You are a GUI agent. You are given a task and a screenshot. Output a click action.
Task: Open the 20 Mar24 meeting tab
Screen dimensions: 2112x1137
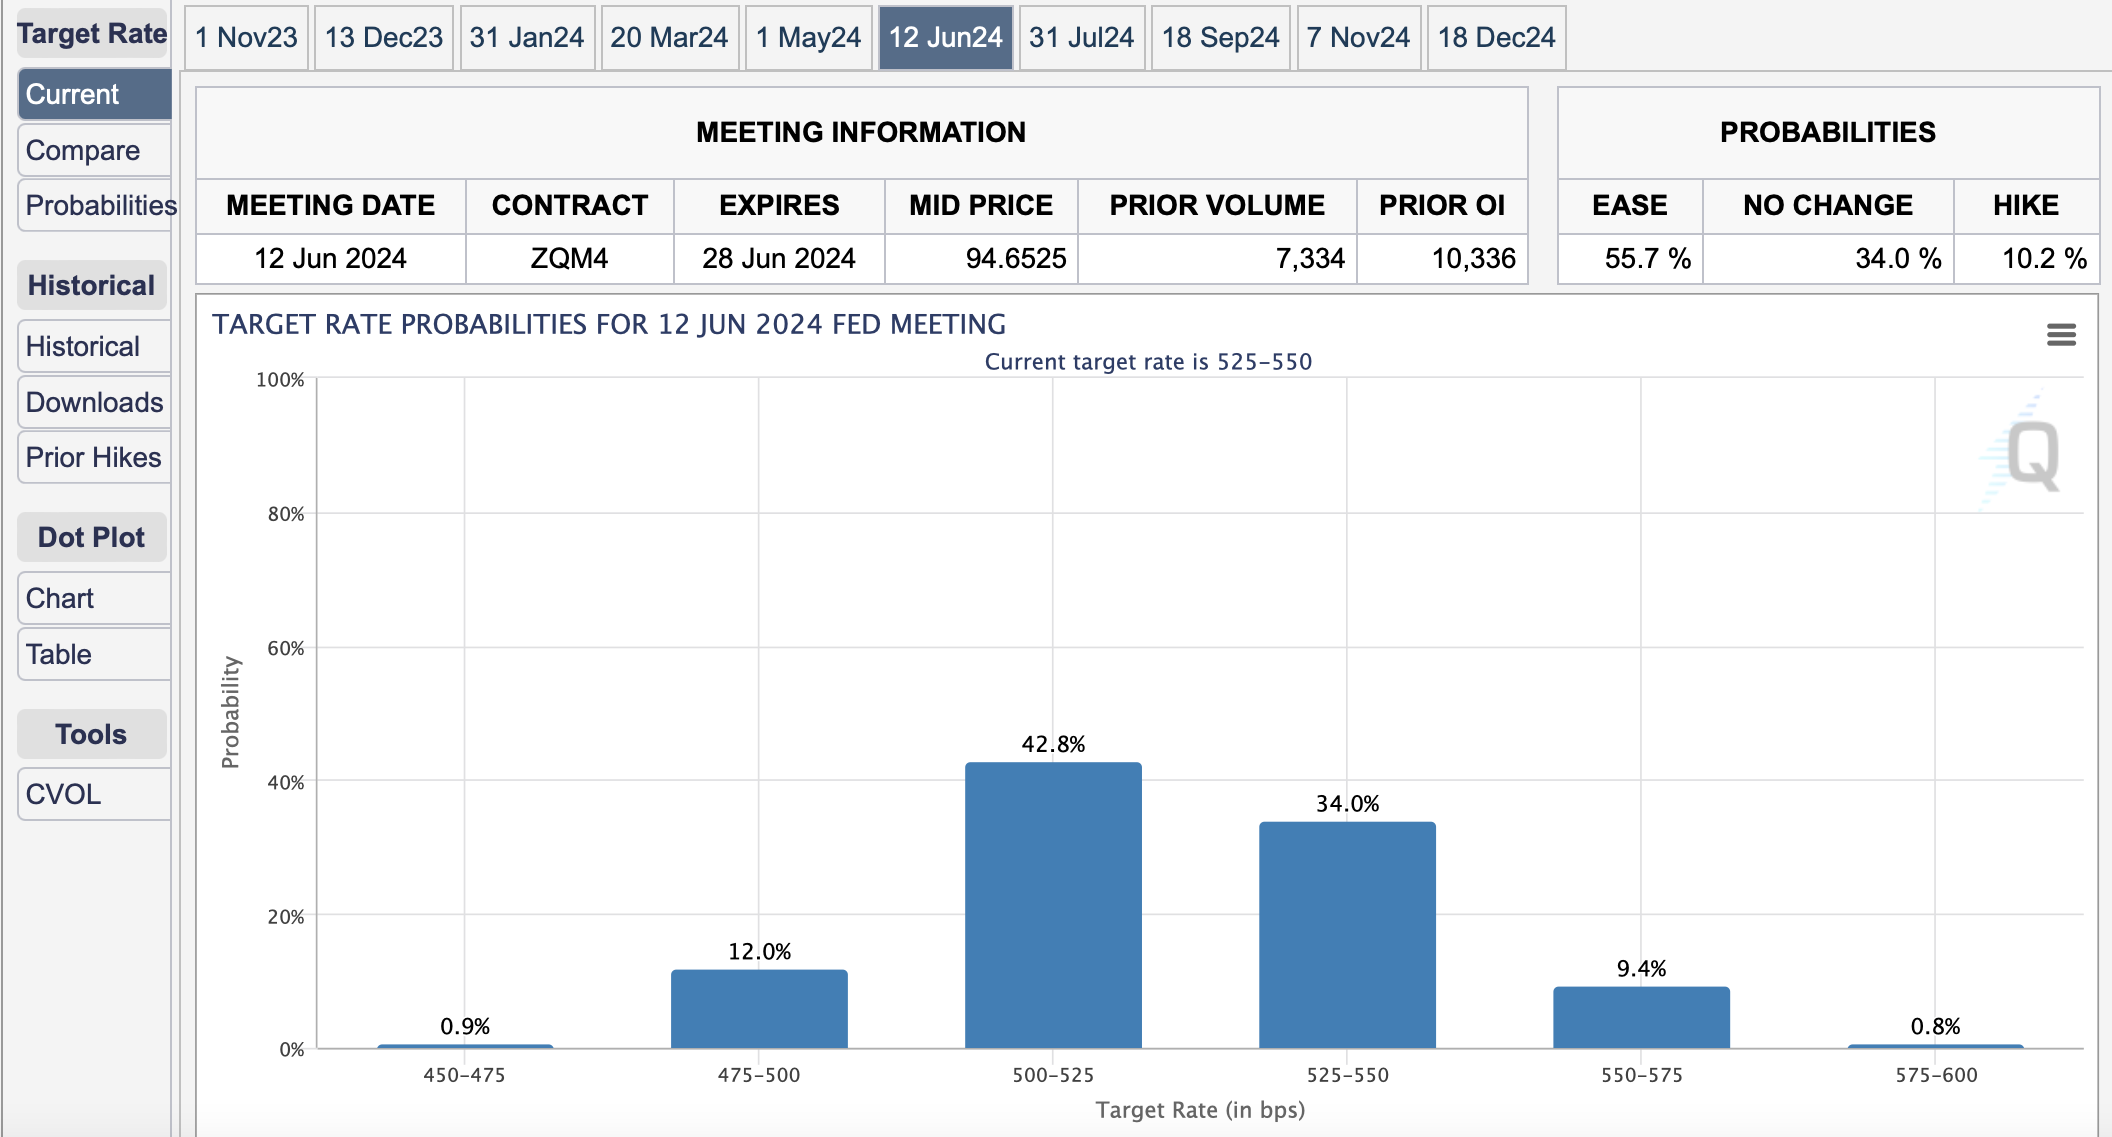pos(669,38)
